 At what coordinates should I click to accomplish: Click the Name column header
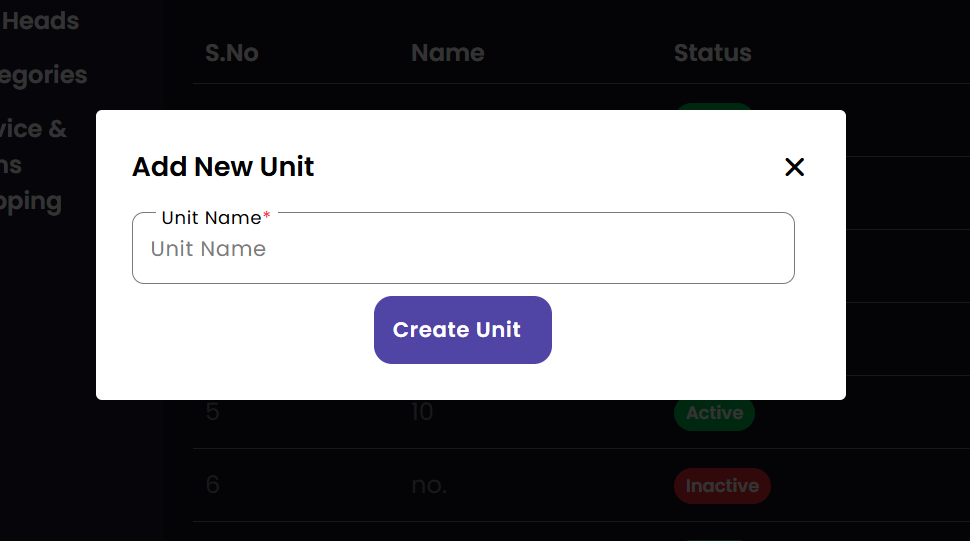(x=447, y=53)
